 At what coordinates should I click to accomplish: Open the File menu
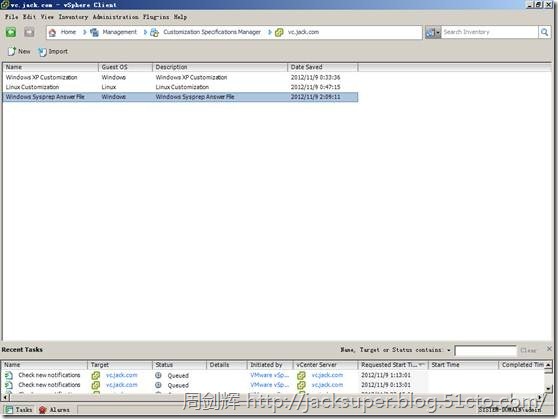click(x=11, y=17)
